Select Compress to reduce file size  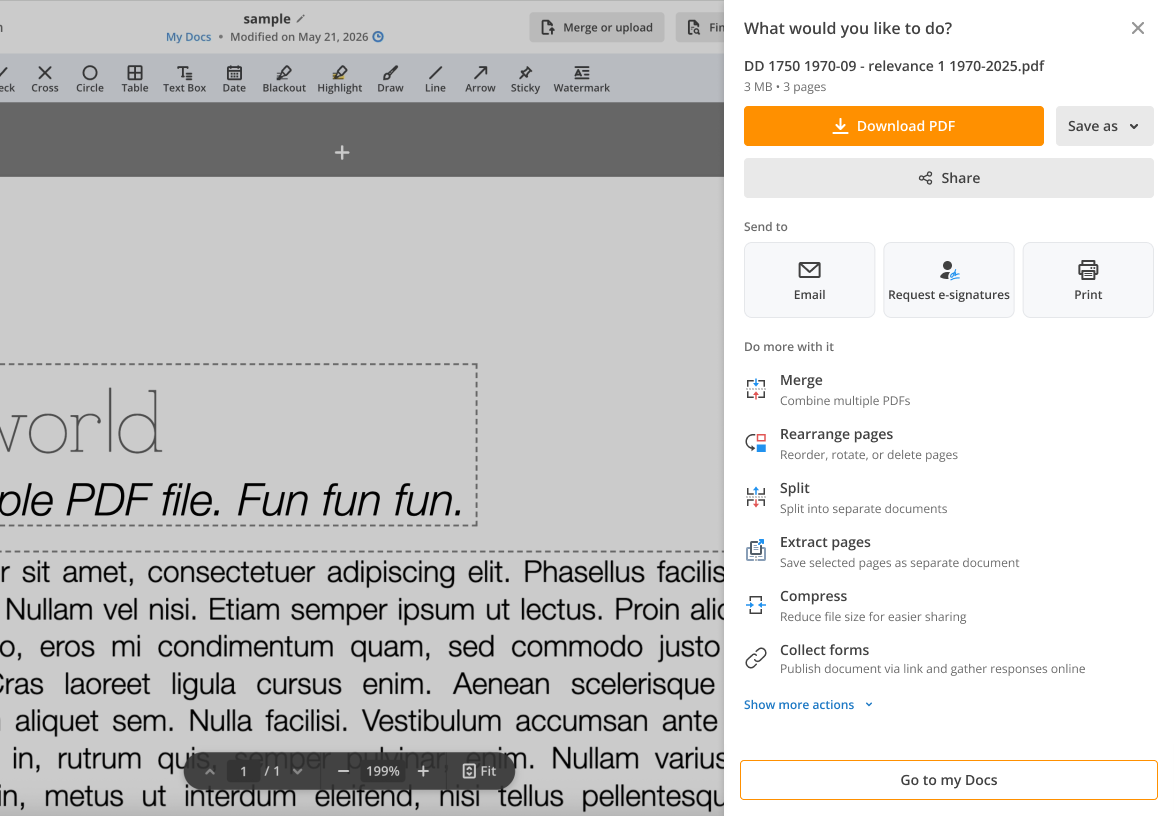tap(949, 606)
